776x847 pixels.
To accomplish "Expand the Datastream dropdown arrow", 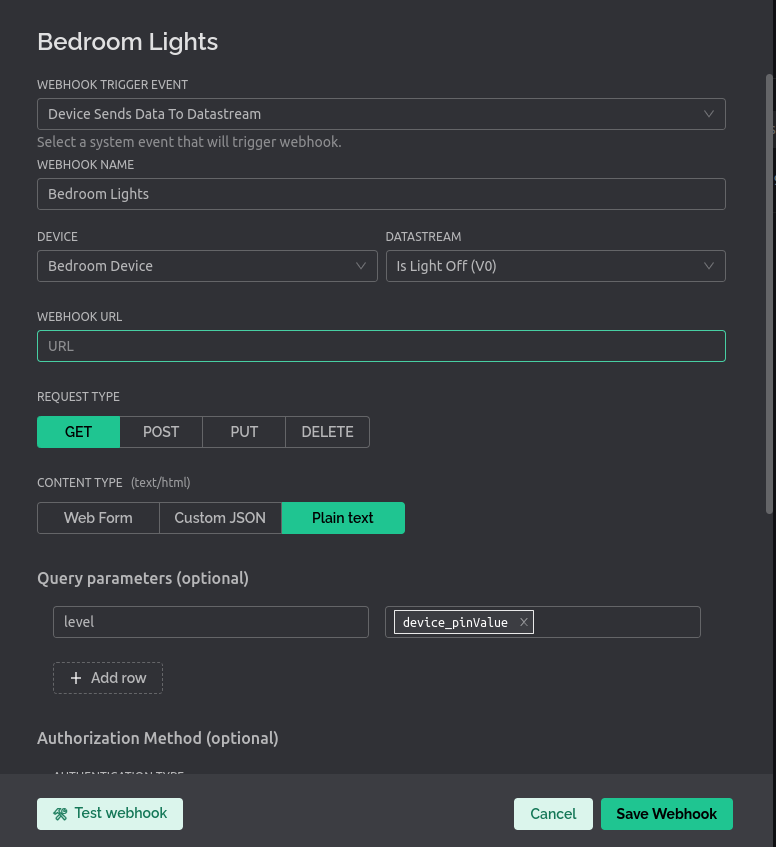I will pos(709,266).
